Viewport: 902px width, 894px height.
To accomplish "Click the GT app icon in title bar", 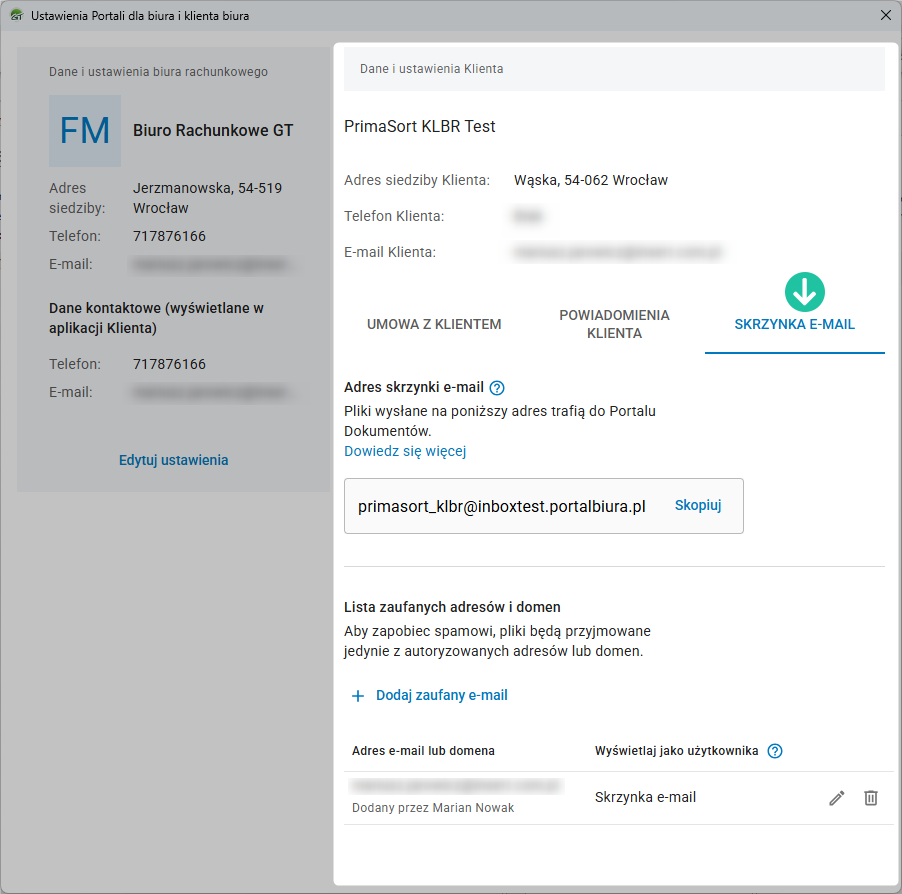I will (x=16, y=16).
